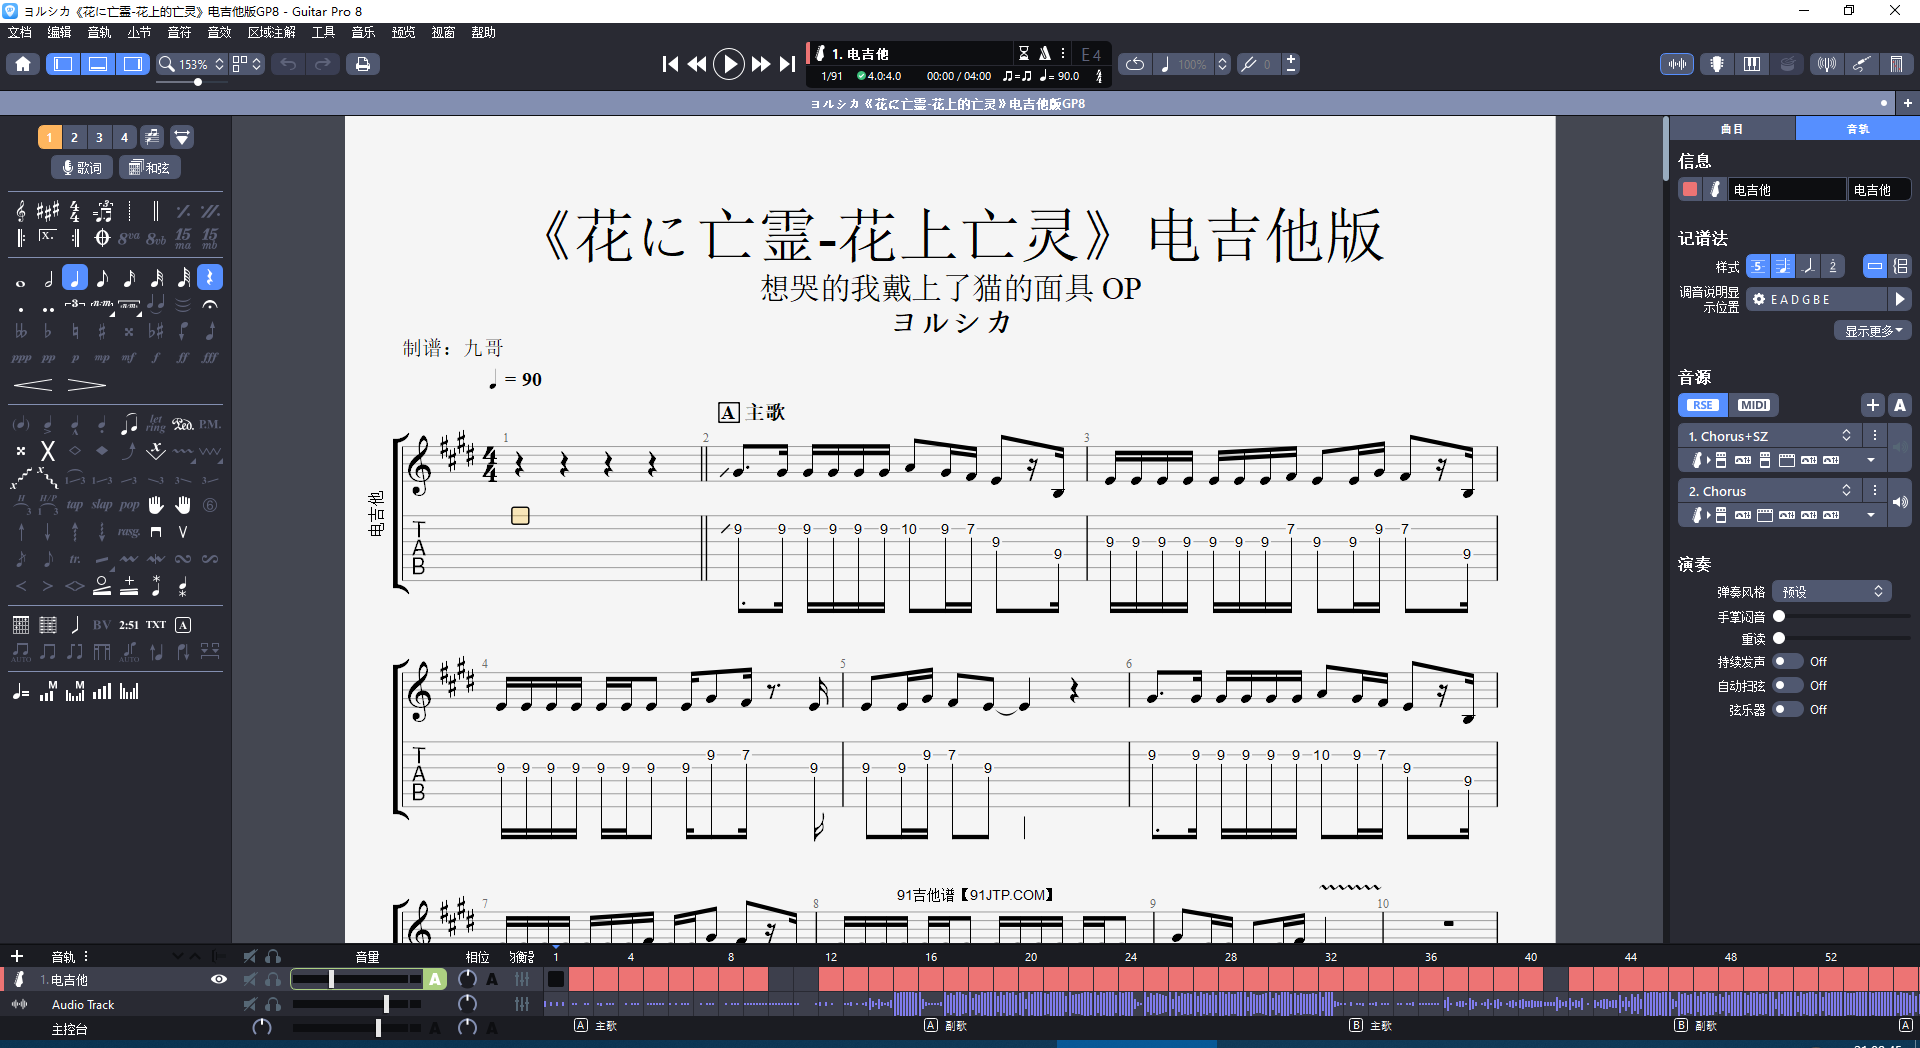This screenshot has width=1920, height=1048.
Task: Switch to the 音轨 tab in the inspector
Action: 1857,128
